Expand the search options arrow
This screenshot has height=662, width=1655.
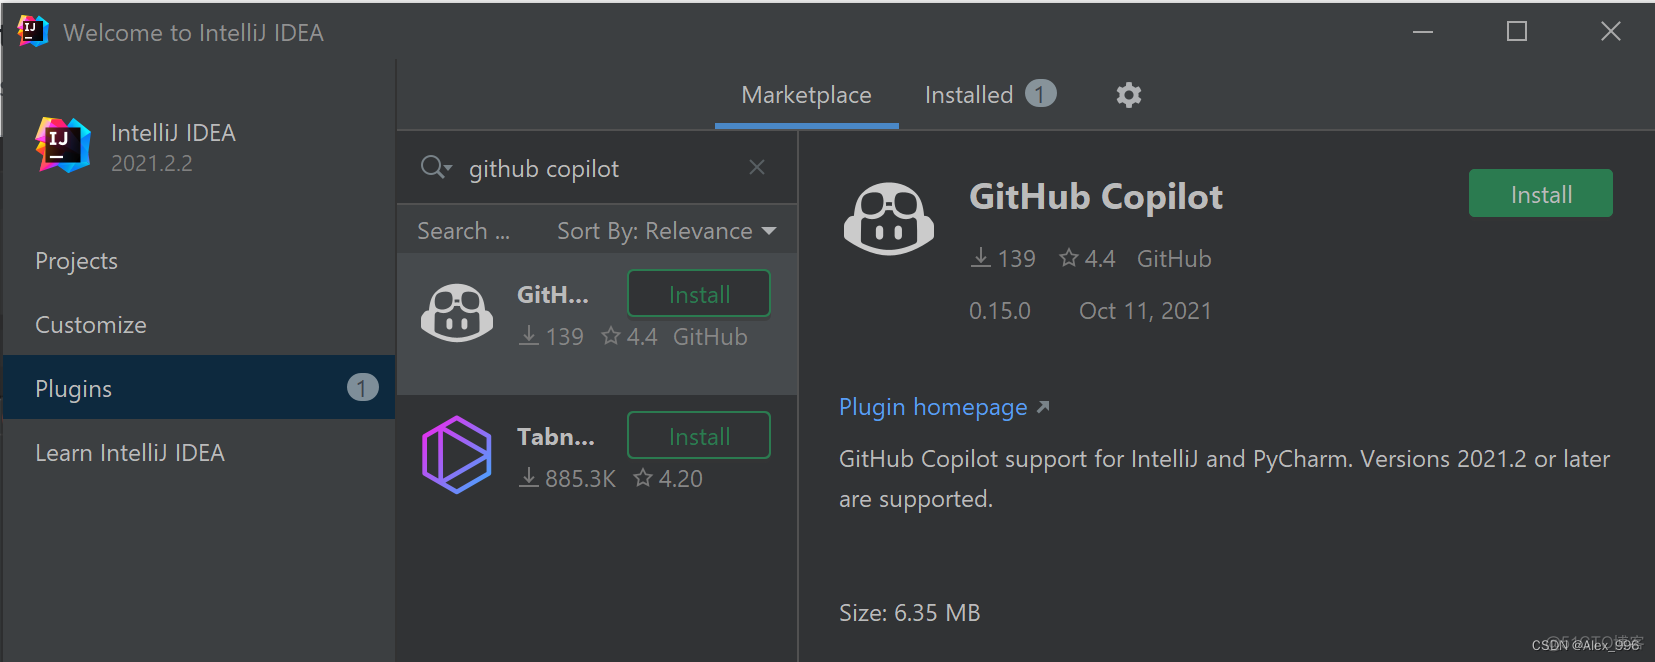pos(447,168)
